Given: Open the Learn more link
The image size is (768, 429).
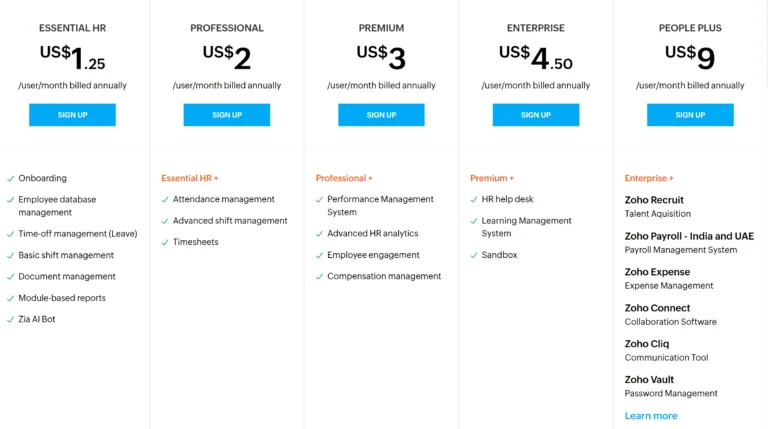Looking at the screenshot, I should [651, 416].
